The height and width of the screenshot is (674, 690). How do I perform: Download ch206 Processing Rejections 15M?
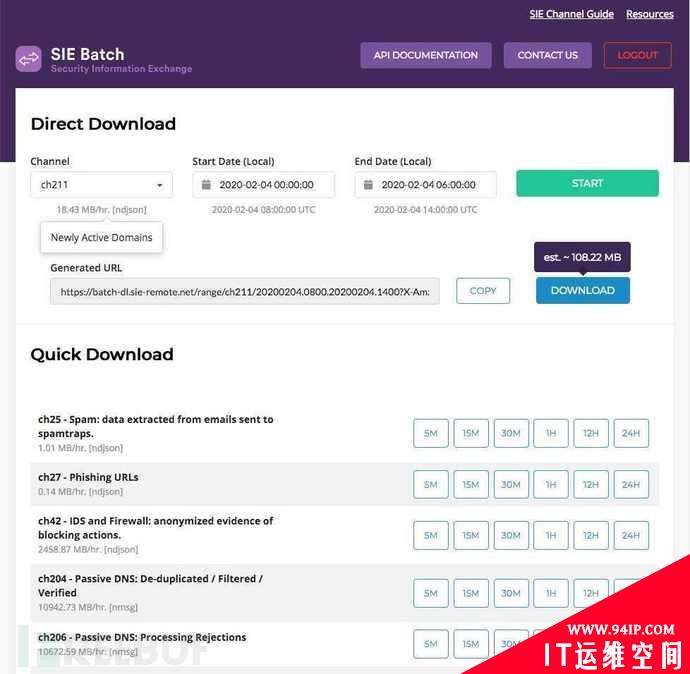[x=471, y=644]
